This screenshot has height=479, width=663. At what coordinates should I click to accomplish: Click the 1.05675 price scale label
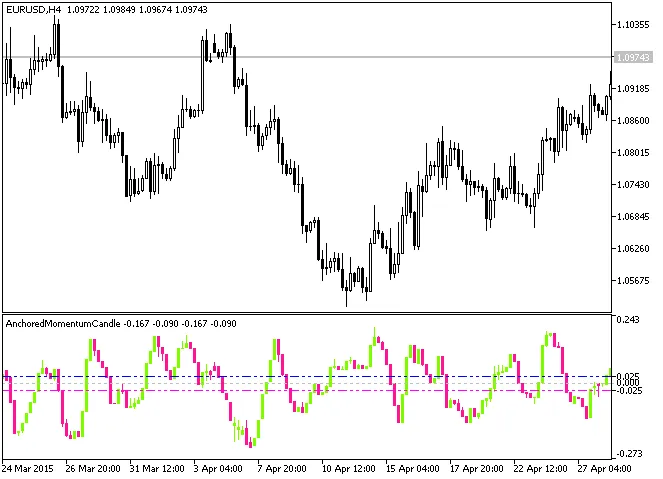click(635, 280)
